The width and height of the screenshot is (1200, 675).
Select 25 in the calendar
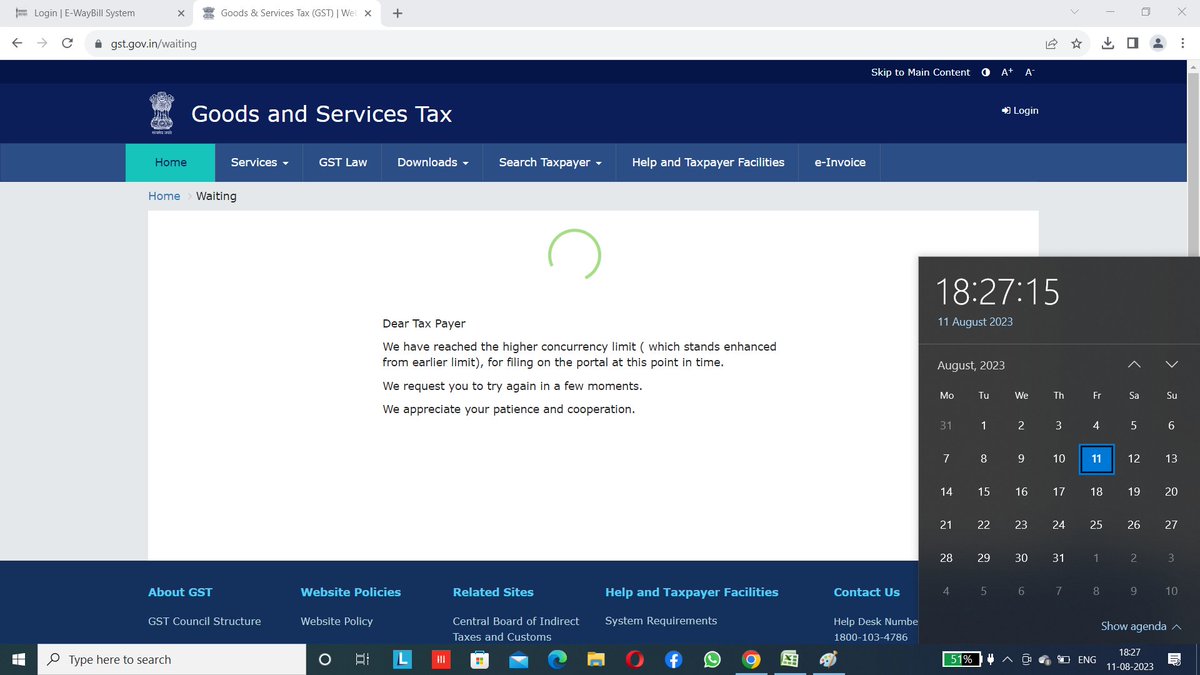(x=1096, y=524)
